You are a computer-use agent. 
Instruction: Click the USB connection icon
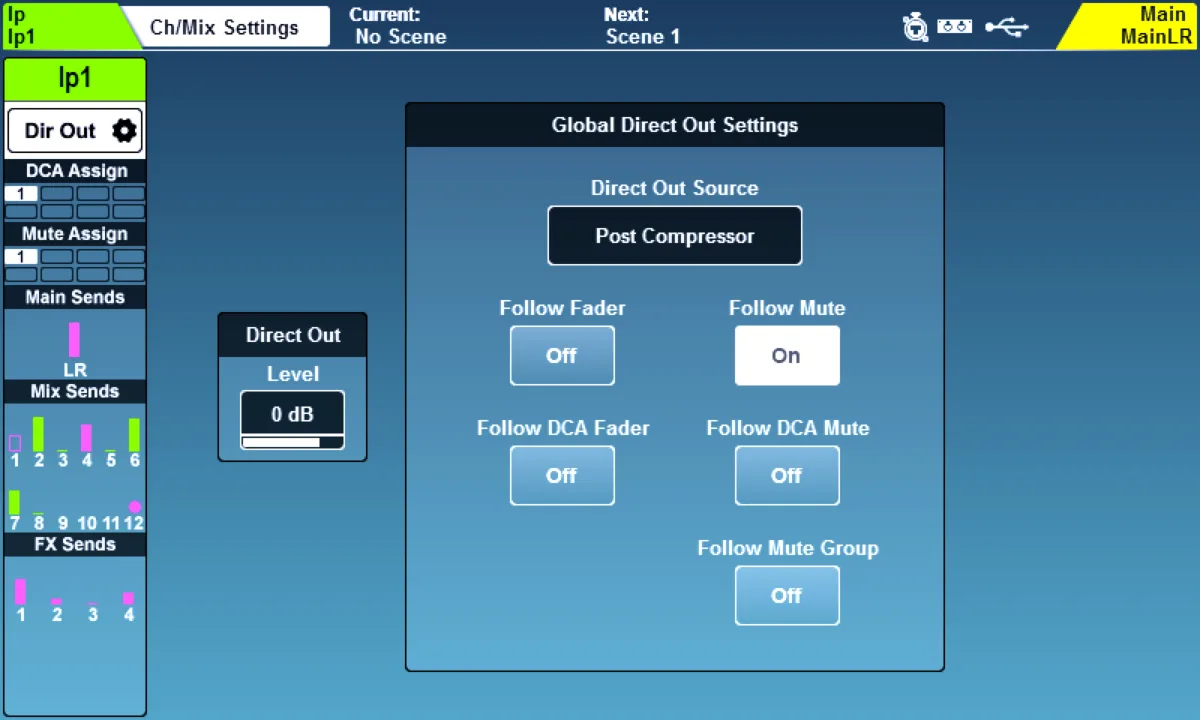1006,27
